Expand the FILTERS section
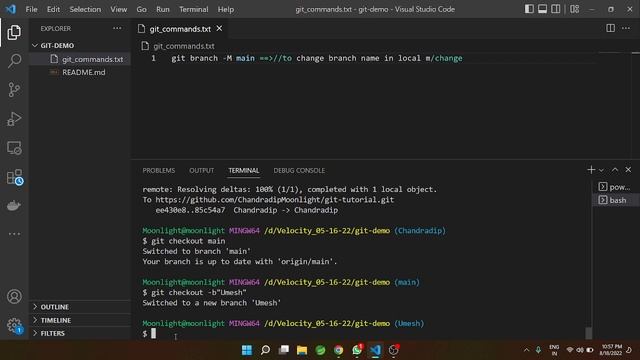The image size is (640, 360). 80,333
